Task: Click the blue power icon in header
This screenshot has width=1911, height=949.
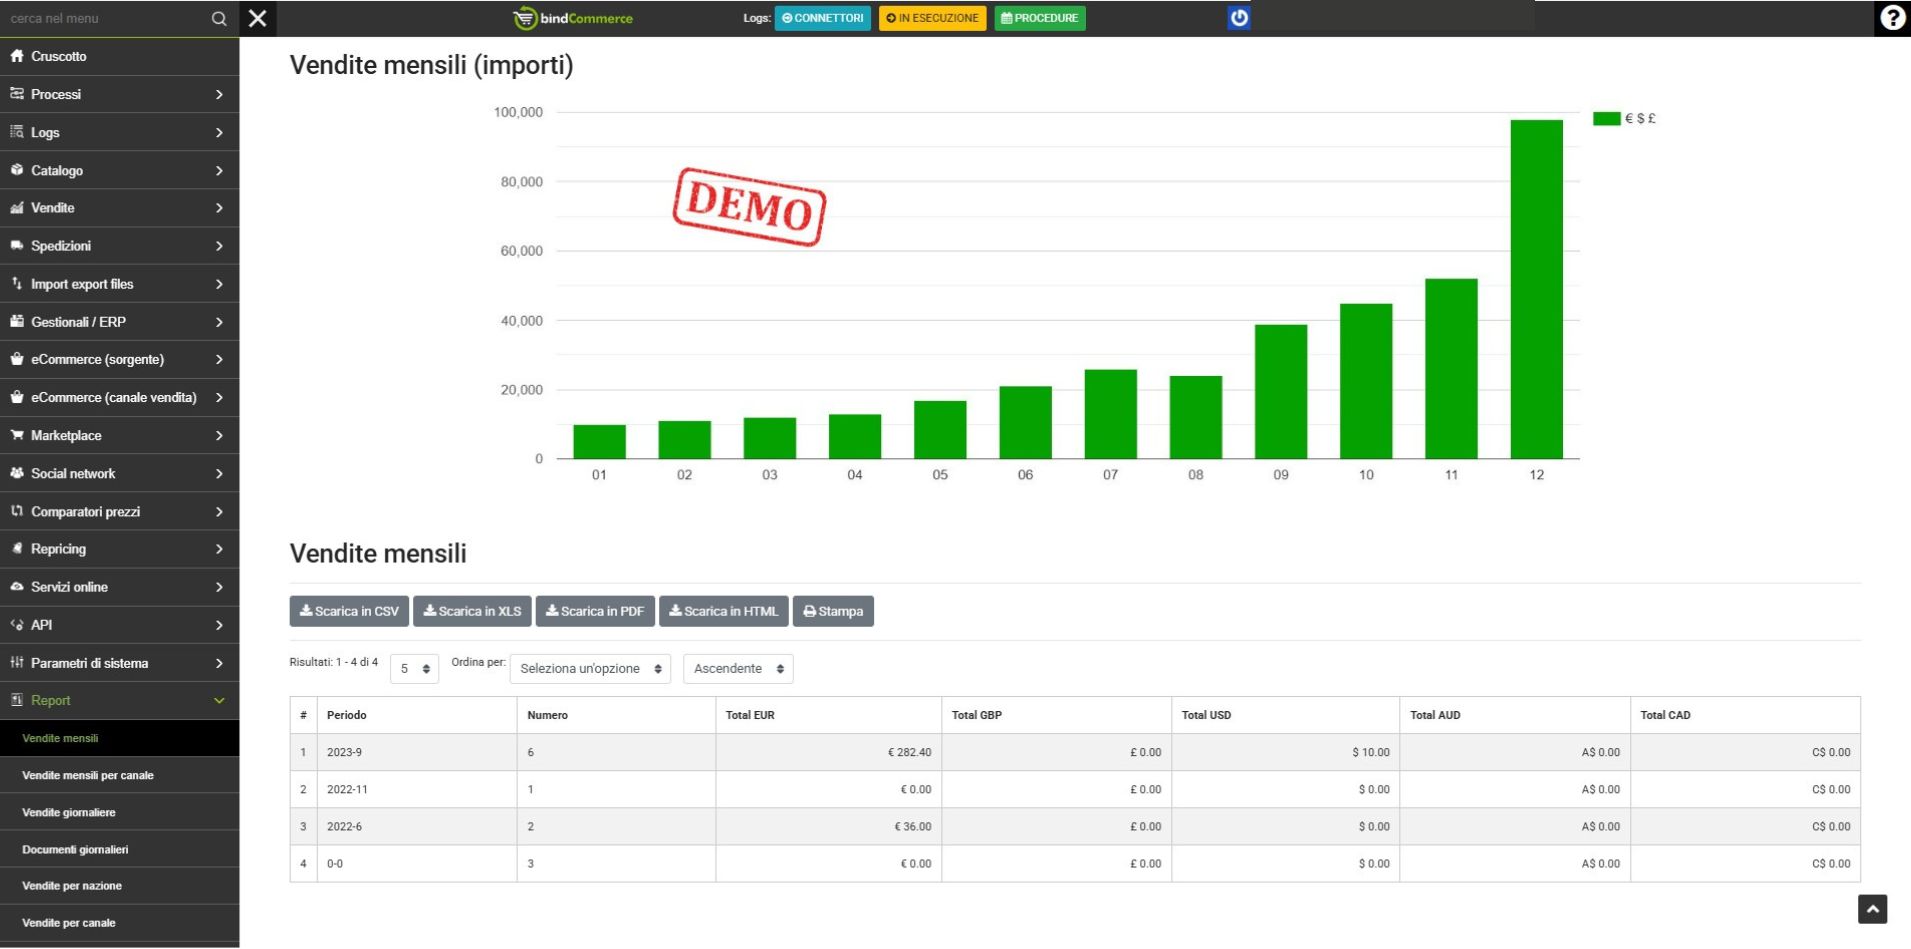Action: [x=1238, y=18]
